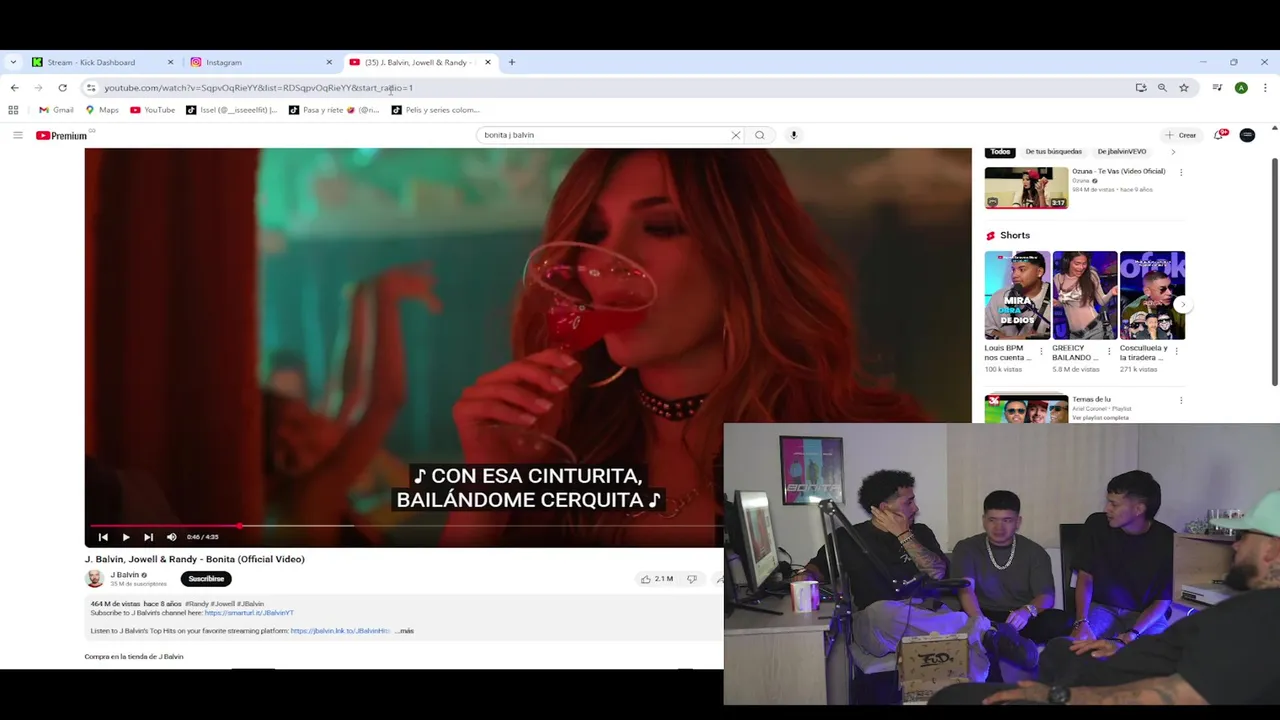Screen dimensions: 1280x720
Task: Open menu for Cosculluela short
Action: (x=1176, y=351)
